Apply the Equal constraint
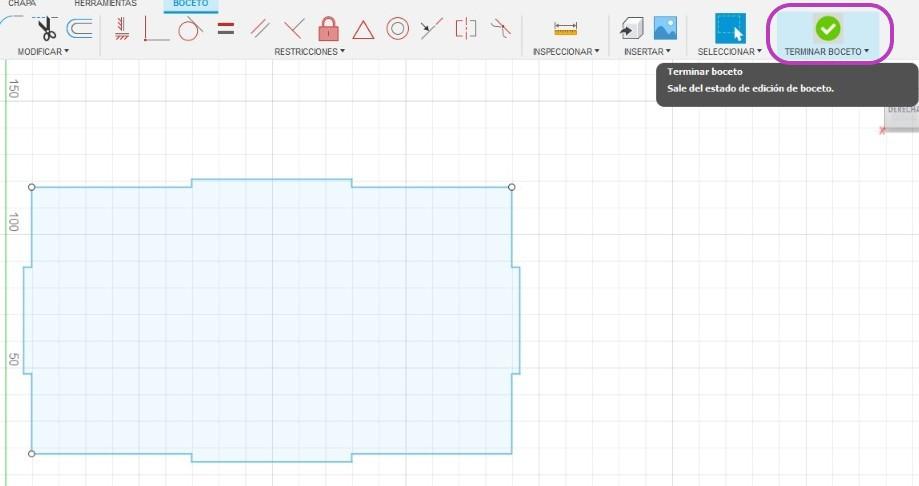 point(226,29)
